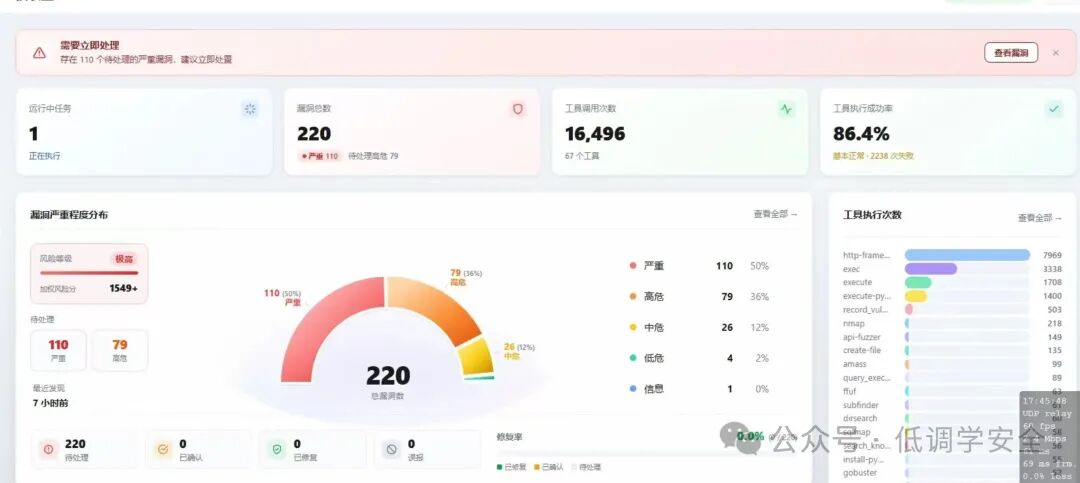This screenshot has width=1080, height=483.
Task: Dismiss the 需要立即处理 alert banner
Action: tap(1055, 52)
